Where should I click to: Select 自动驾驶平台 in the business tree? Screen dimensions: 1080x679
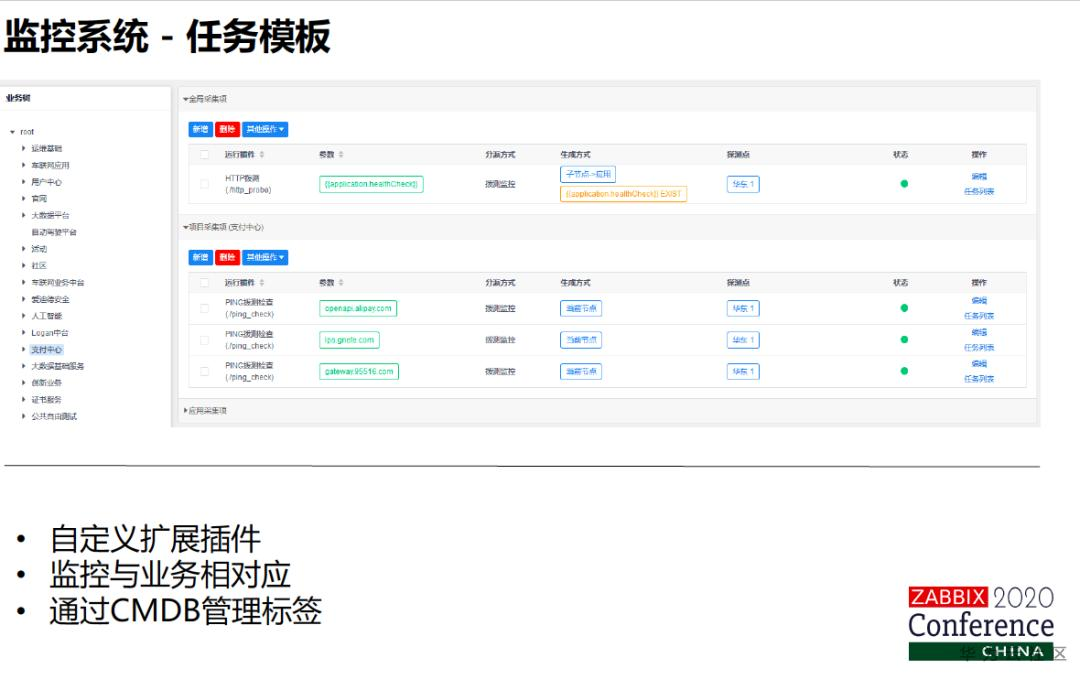[54, 232]
